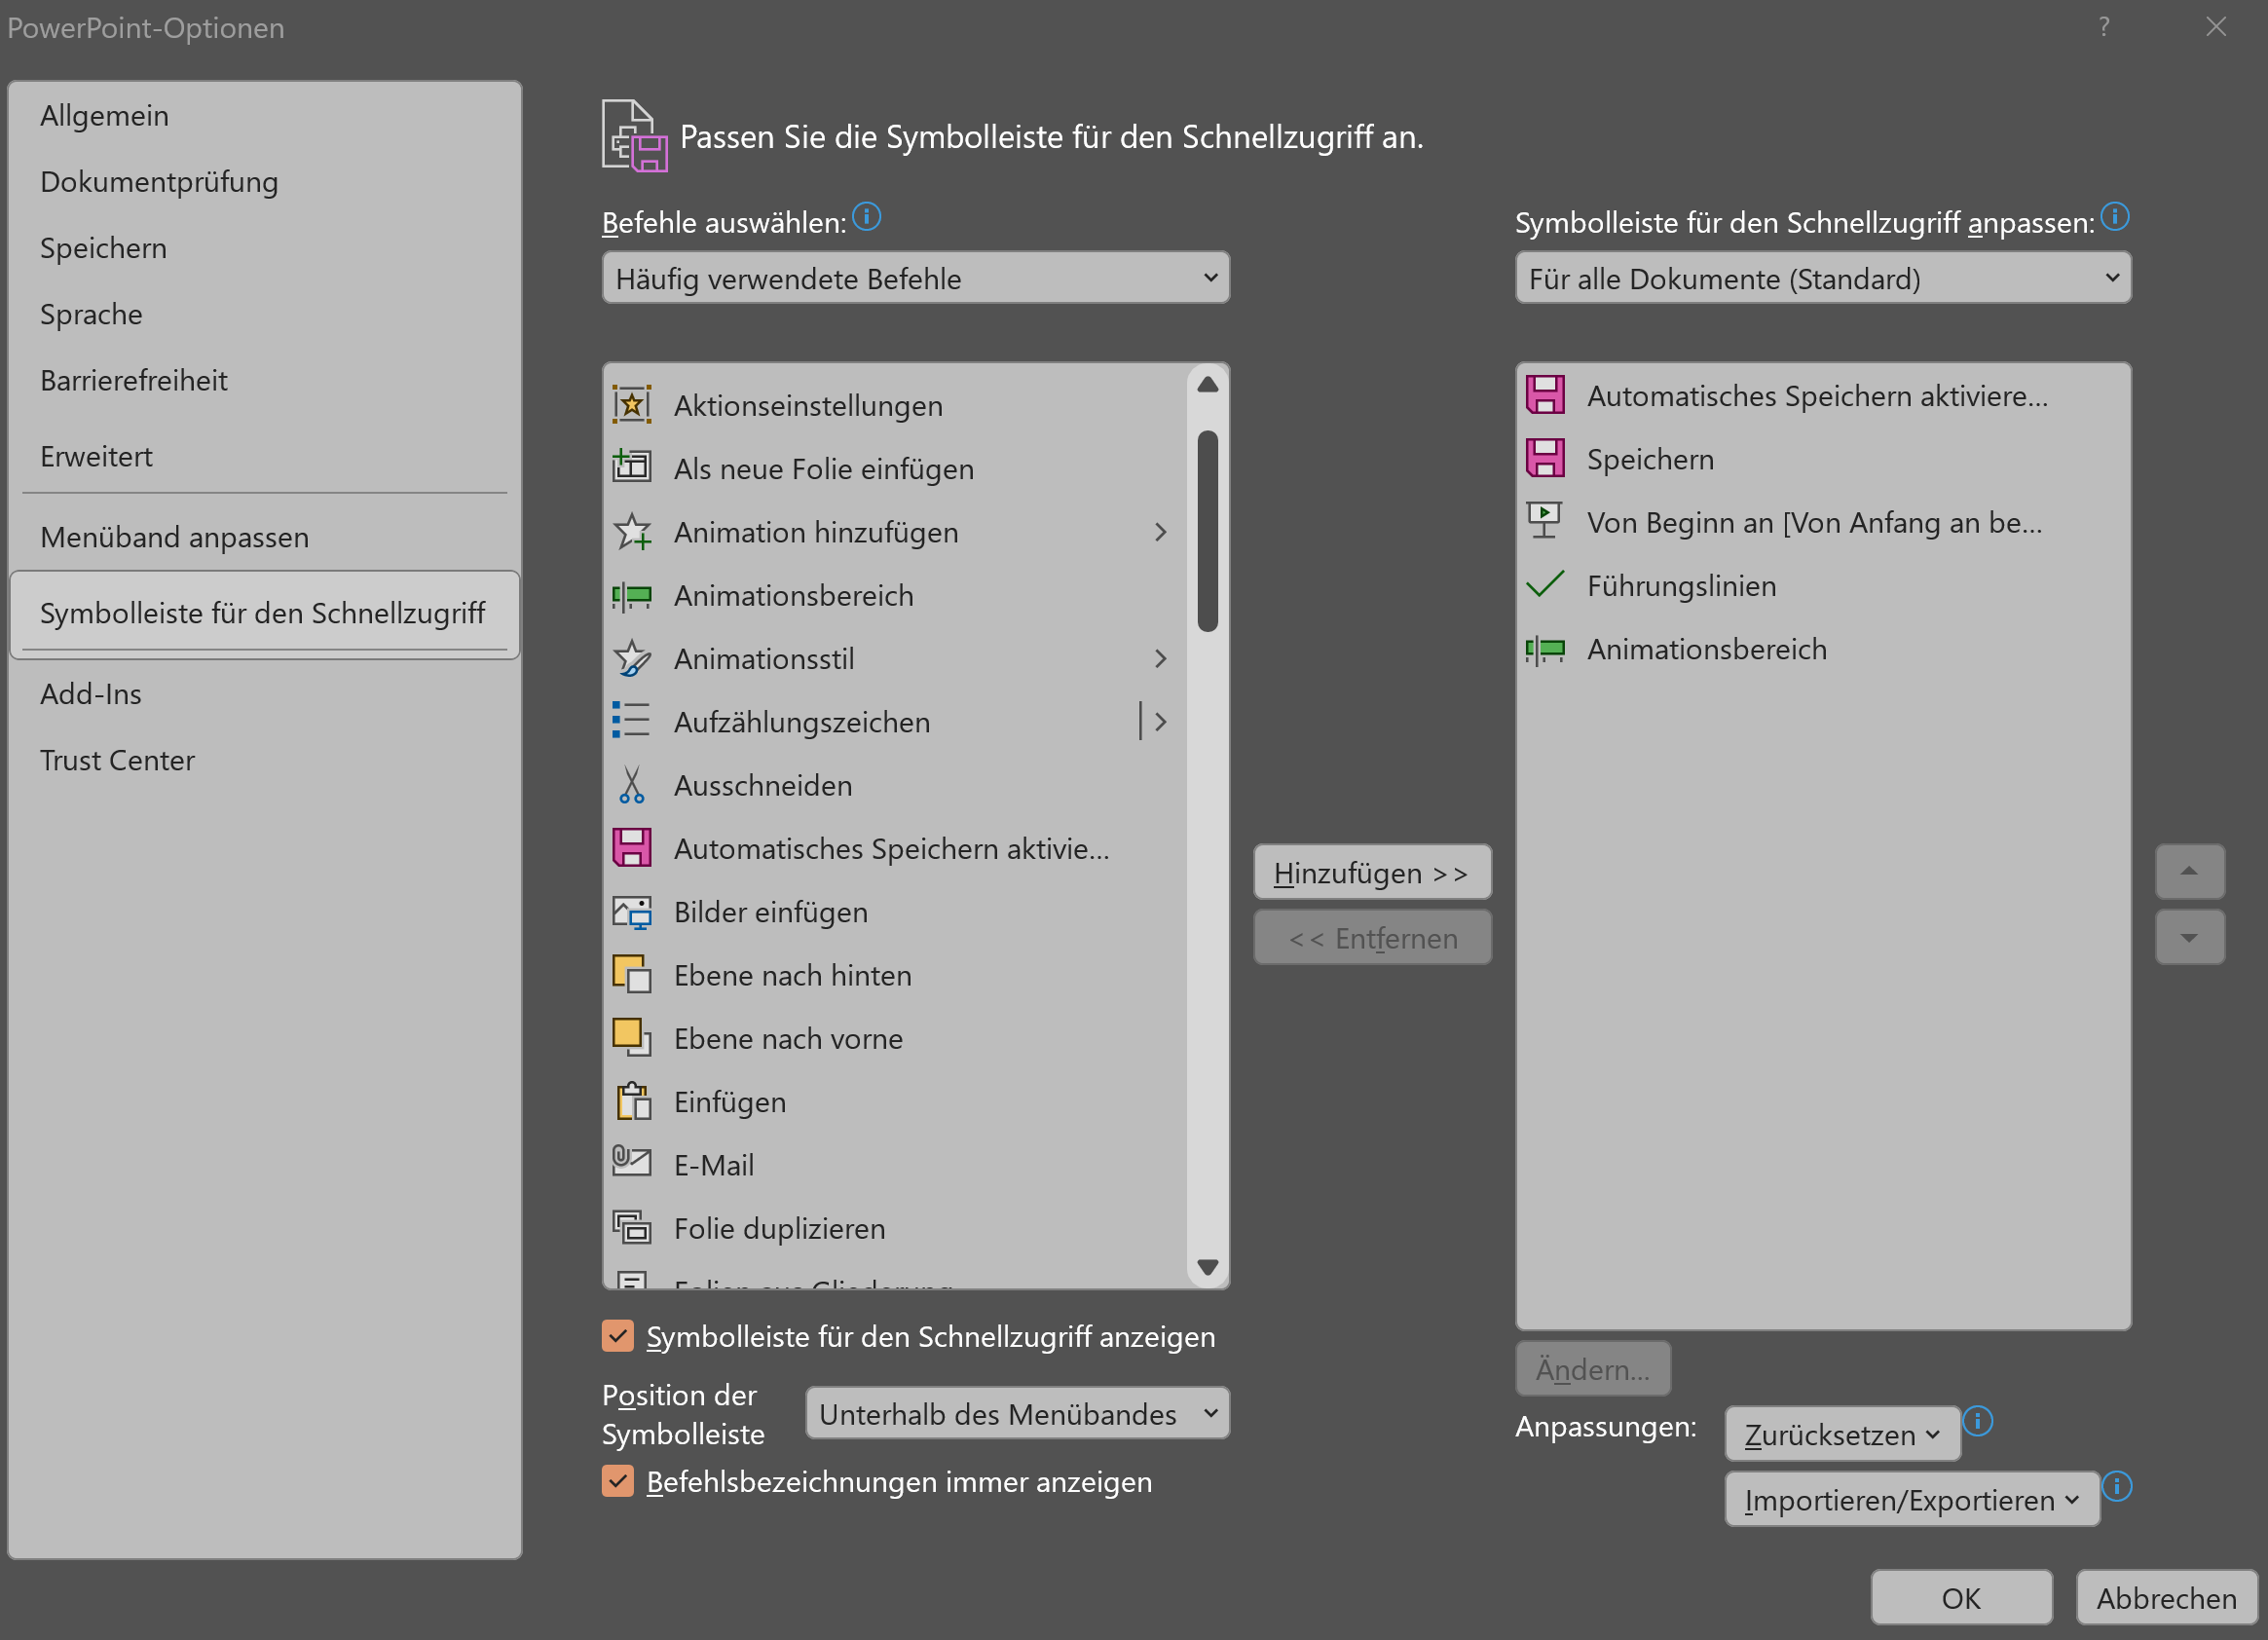The width and height of the screenshot is (2268, 1640).
Task: Select Folie duplizieren in the command list
Action: (x=895, y=1228)
